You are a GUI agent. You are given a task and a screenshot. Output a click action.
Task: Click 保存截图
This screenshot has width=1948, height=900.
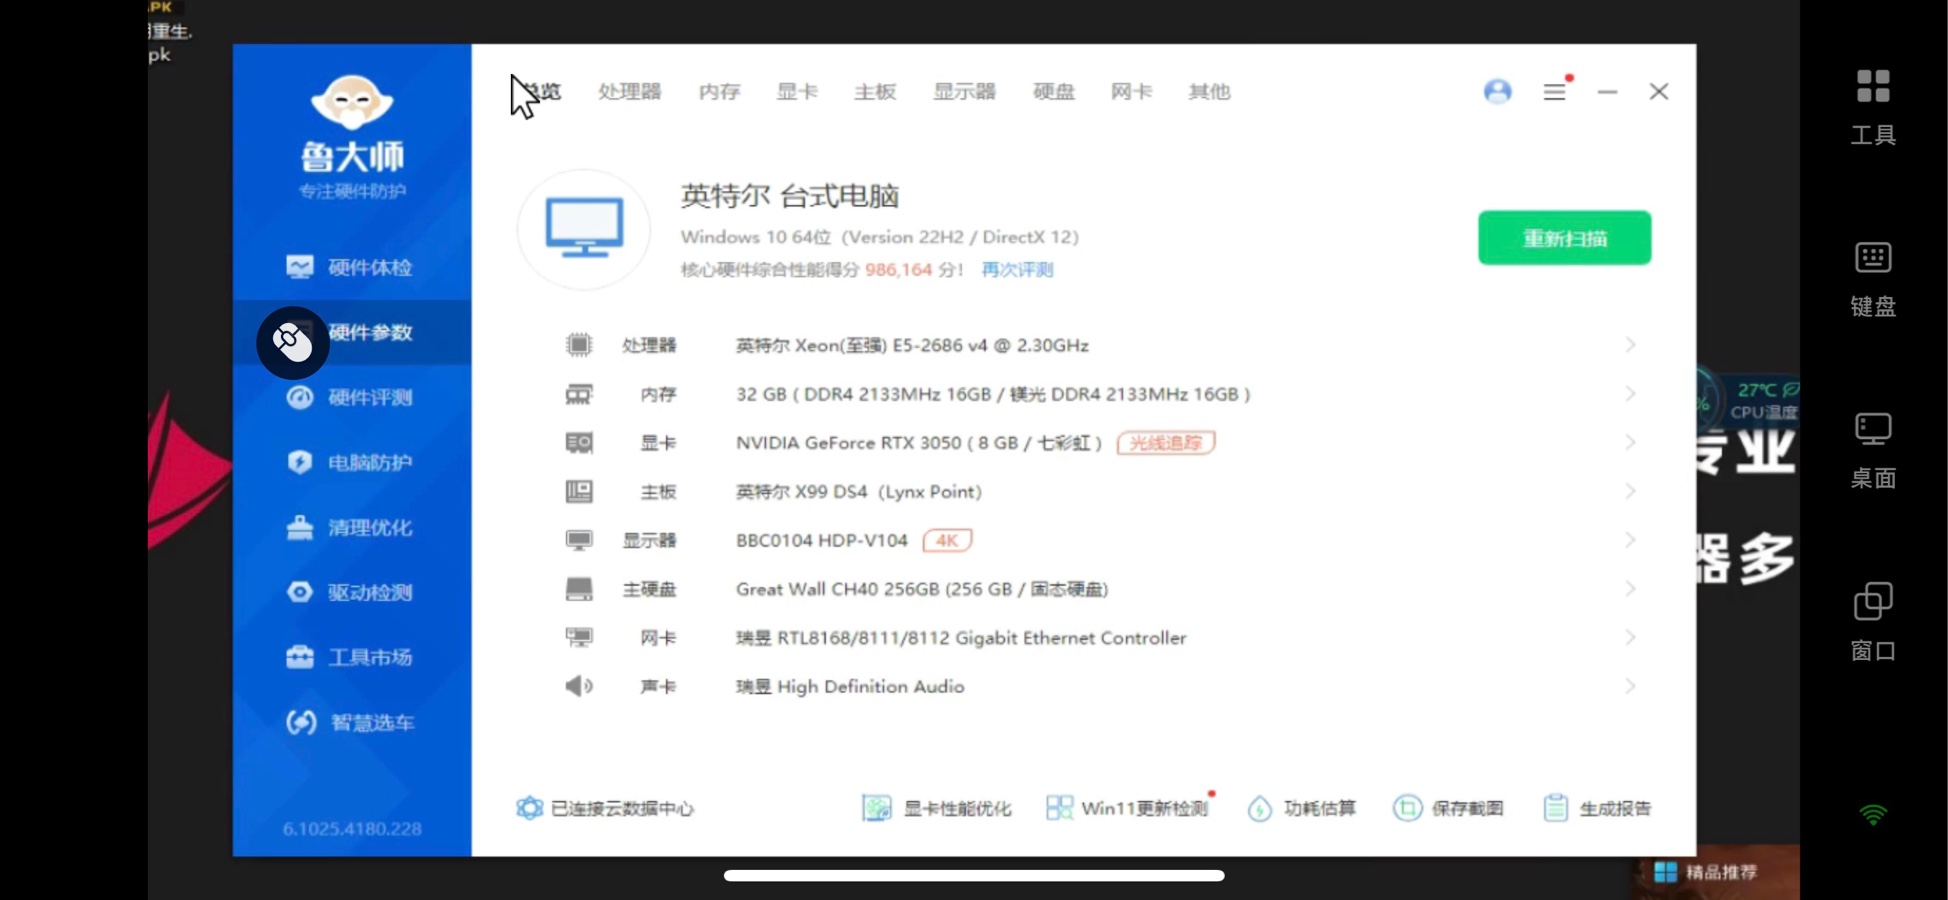[x=1448, y=808]
